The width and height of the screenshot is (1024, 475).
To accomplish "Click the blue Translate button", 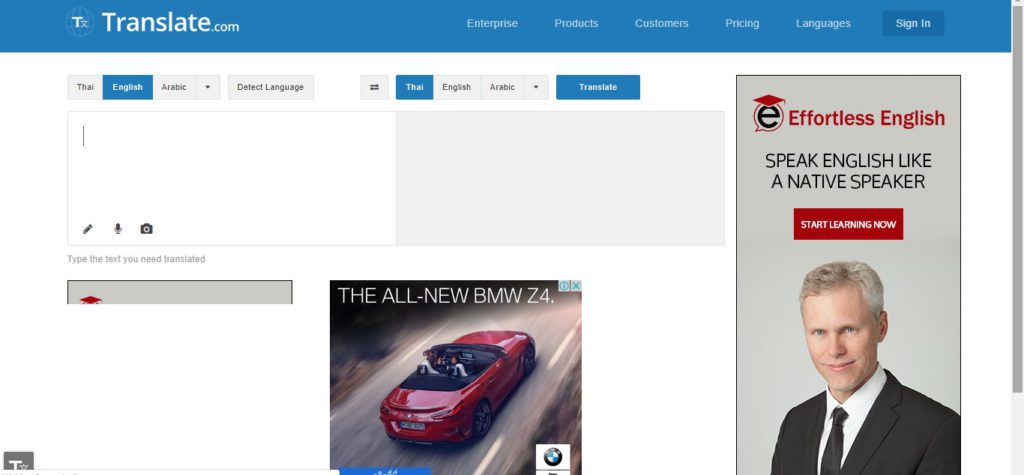I will [x=598, y=87].
